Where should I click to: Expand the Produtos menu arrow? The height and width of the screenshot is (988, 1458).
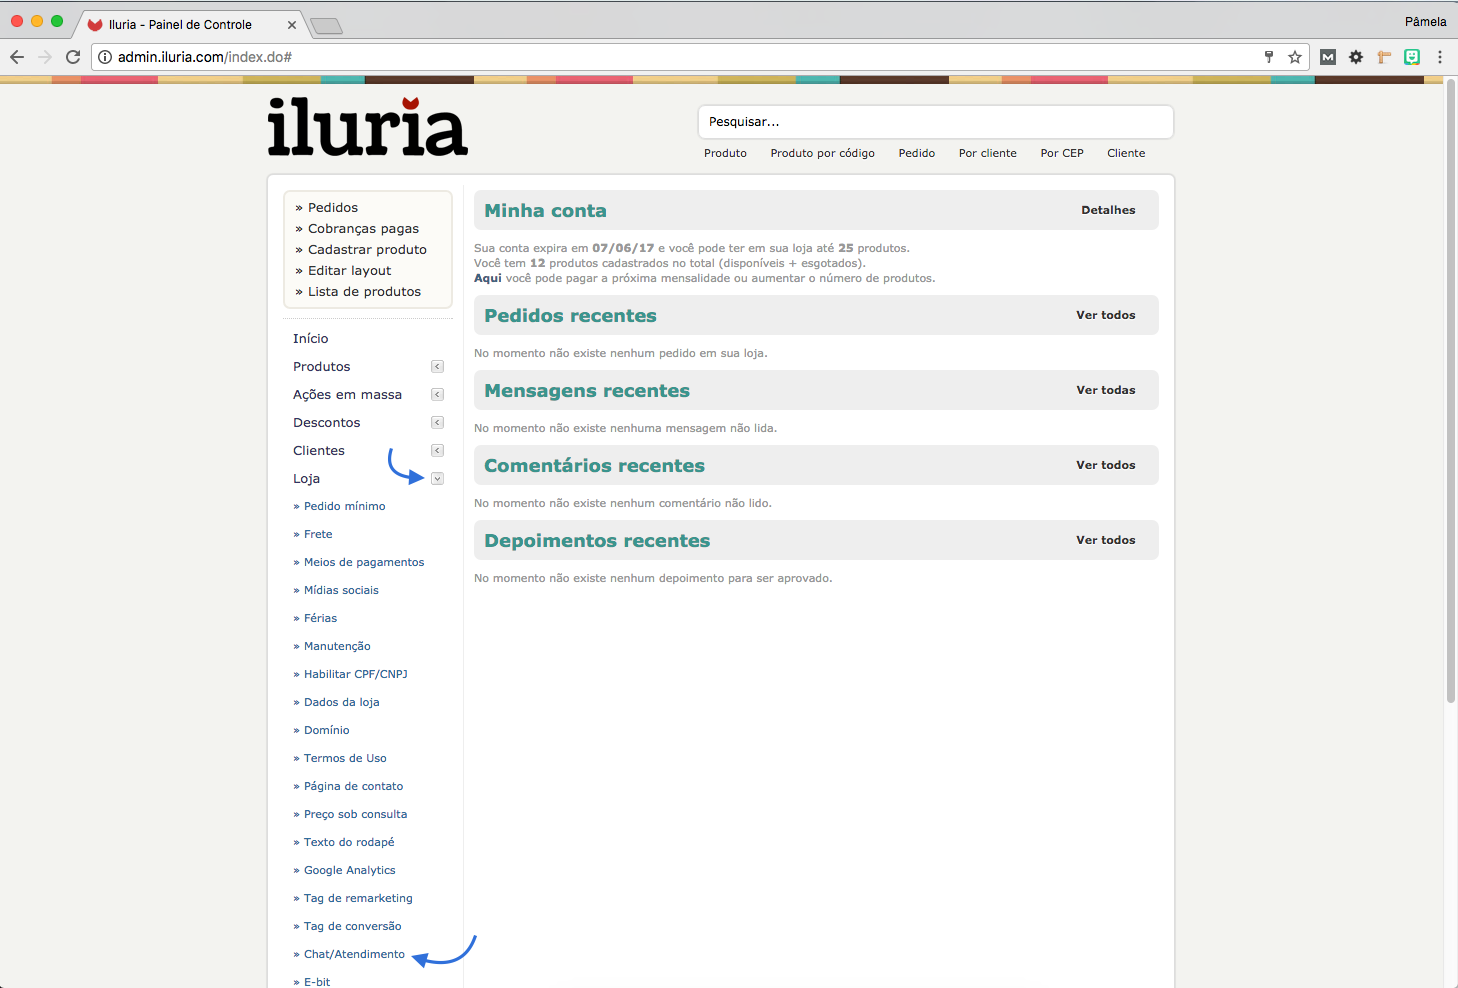(x=437, y=367)
